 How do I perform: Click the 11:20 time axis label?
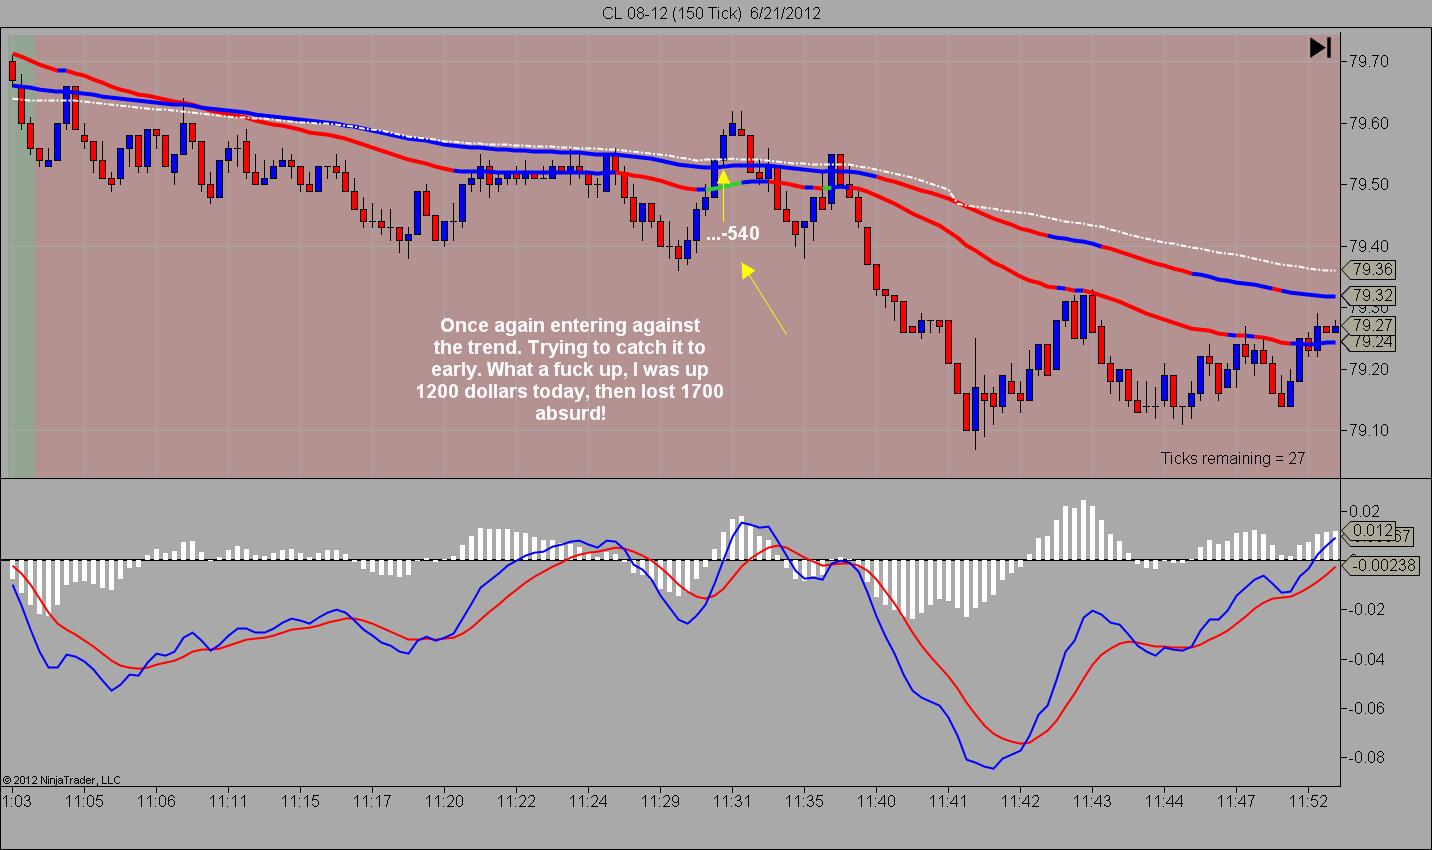click(x=444, y=801)
